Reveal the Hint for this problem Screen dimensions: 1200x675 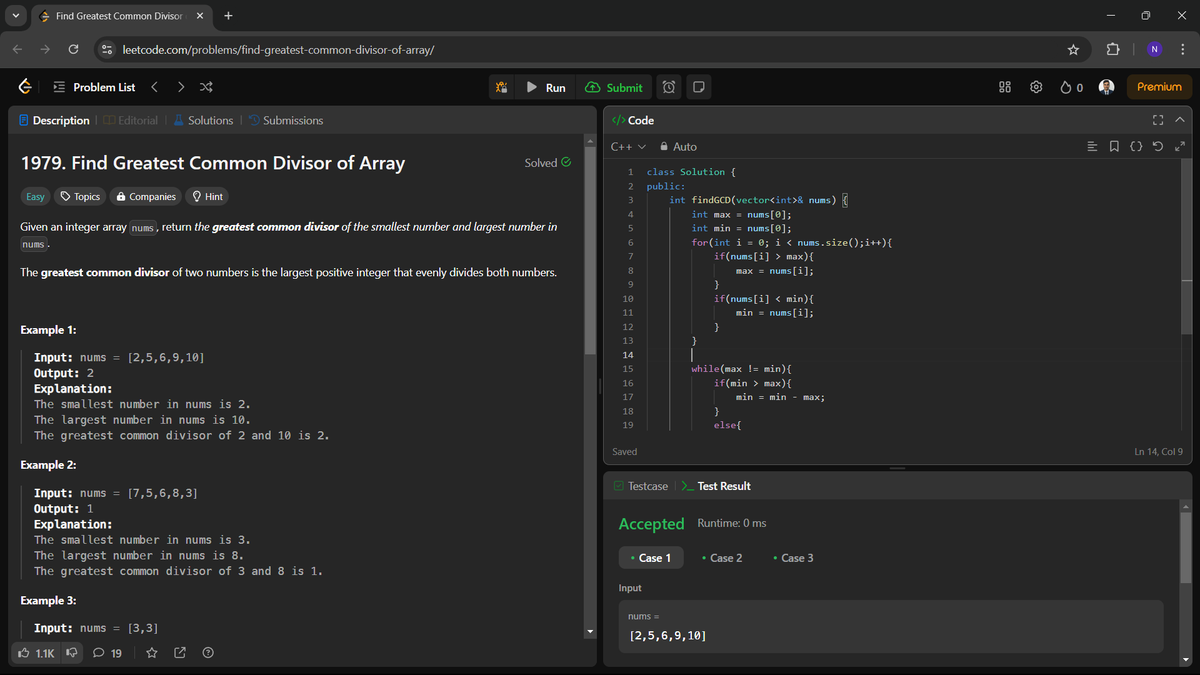click(x=208, y=197)
